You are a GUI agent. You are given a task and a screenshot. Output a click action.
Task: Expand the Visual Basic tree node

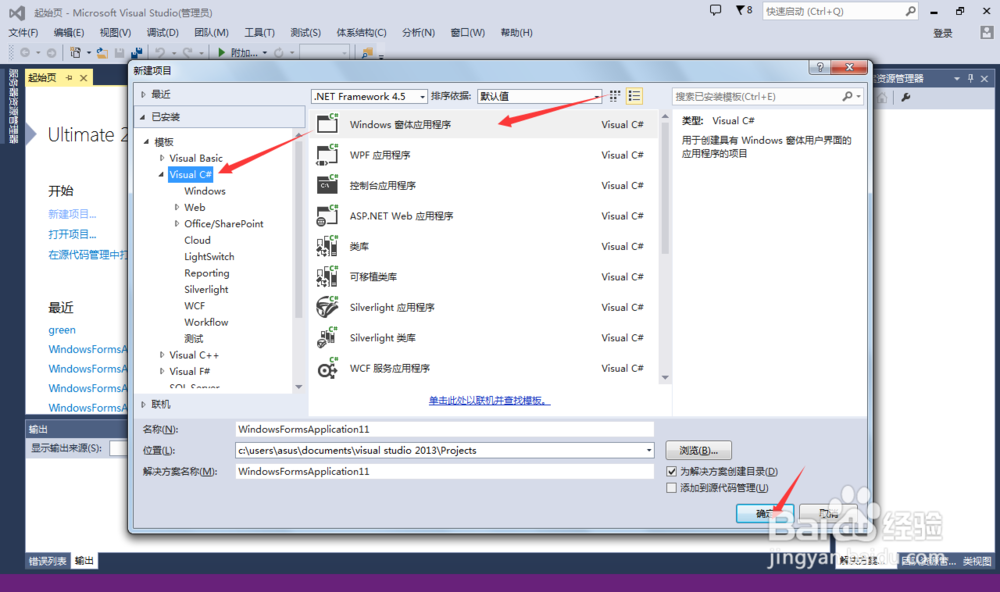click(161, 158)
